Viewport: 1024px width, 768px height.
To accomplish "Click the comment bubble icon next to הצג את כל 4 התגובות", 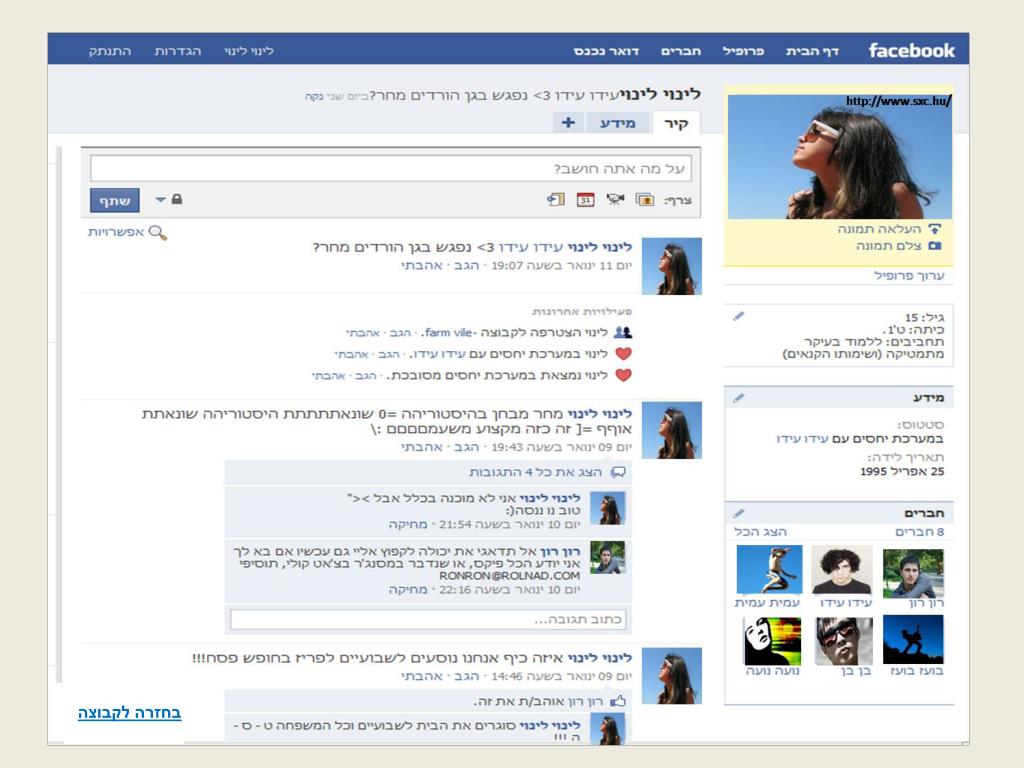I will coord(618,472).
